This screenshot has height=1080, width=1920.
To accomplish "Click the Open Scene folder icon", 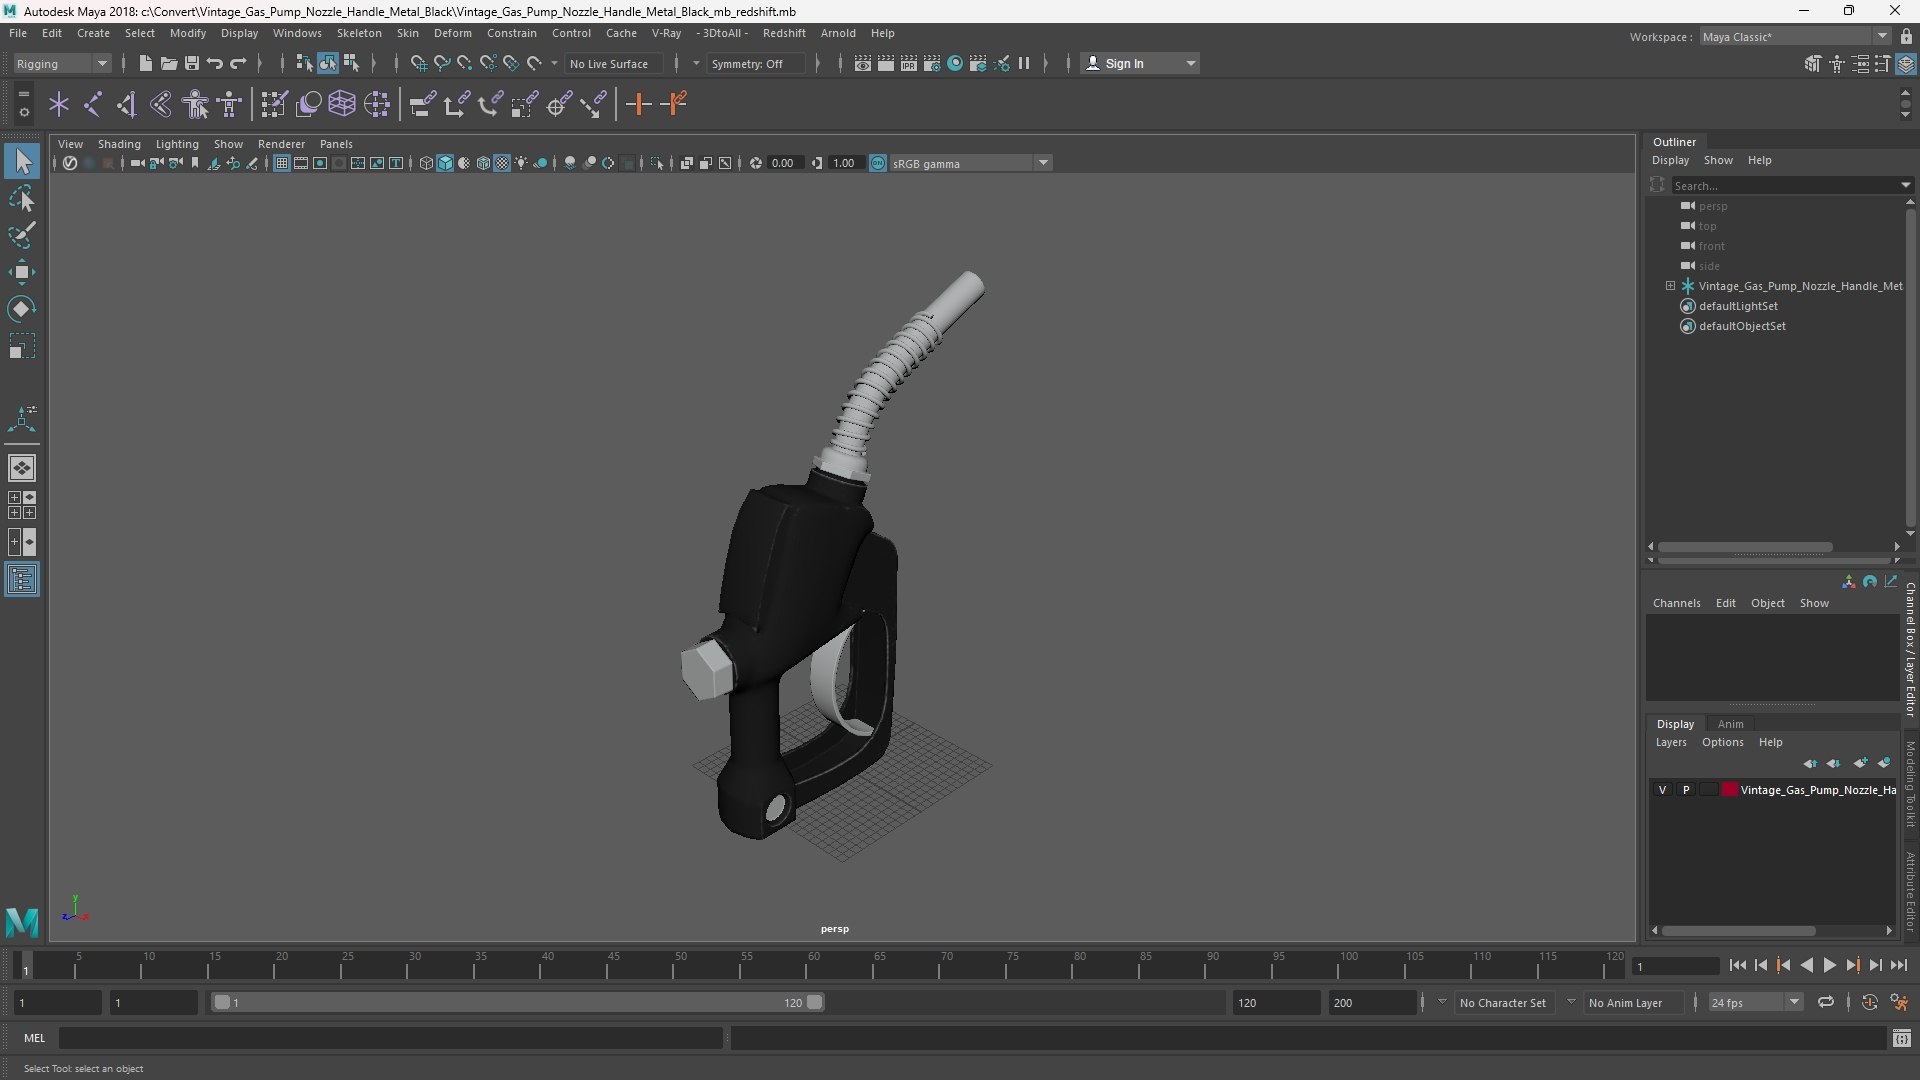I will point(169,63).
